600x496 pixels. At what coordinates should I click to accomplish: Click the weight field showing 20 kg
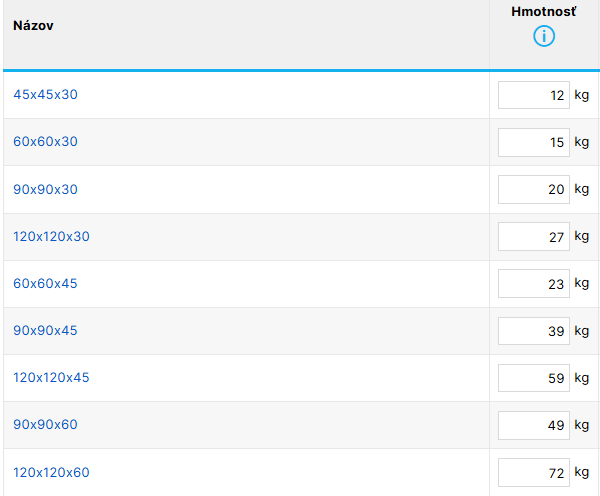(x=534, y=189)
